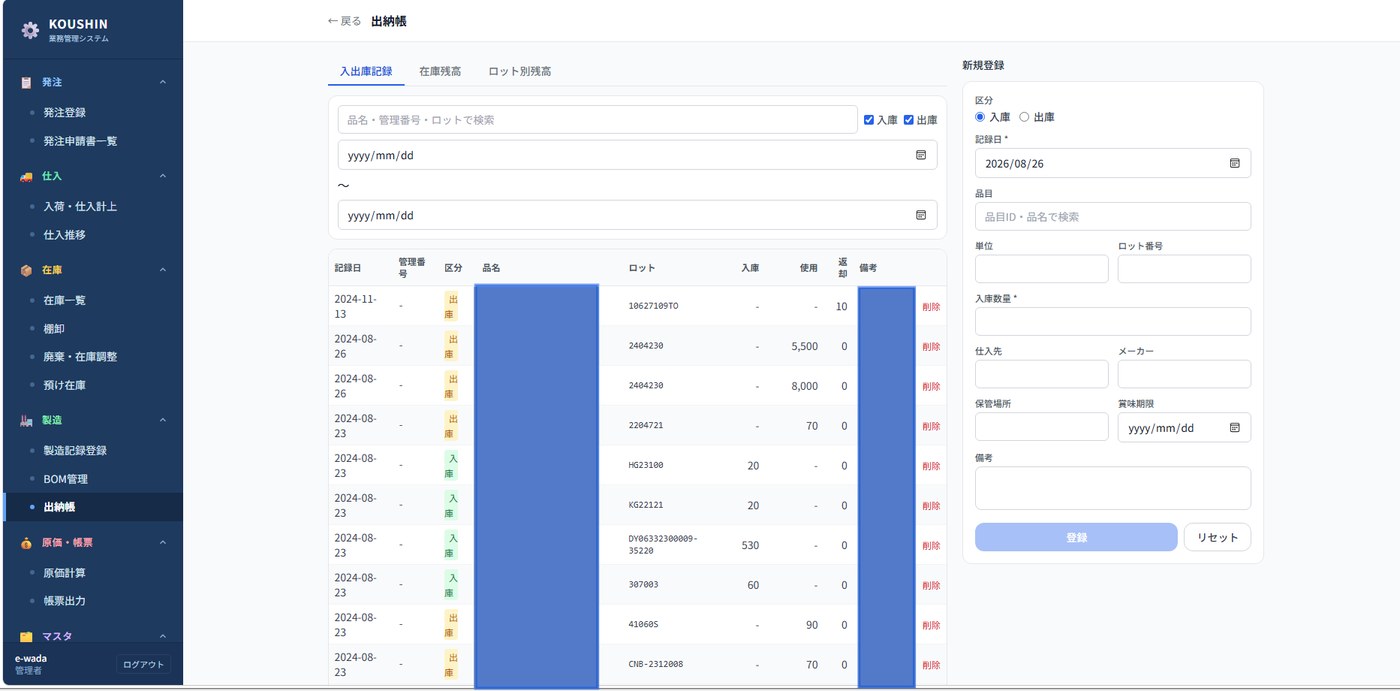Open calendar picker of start date filter
This screenshot has width=1400, height=691.
pyautogui.click(x=921, y=155)
